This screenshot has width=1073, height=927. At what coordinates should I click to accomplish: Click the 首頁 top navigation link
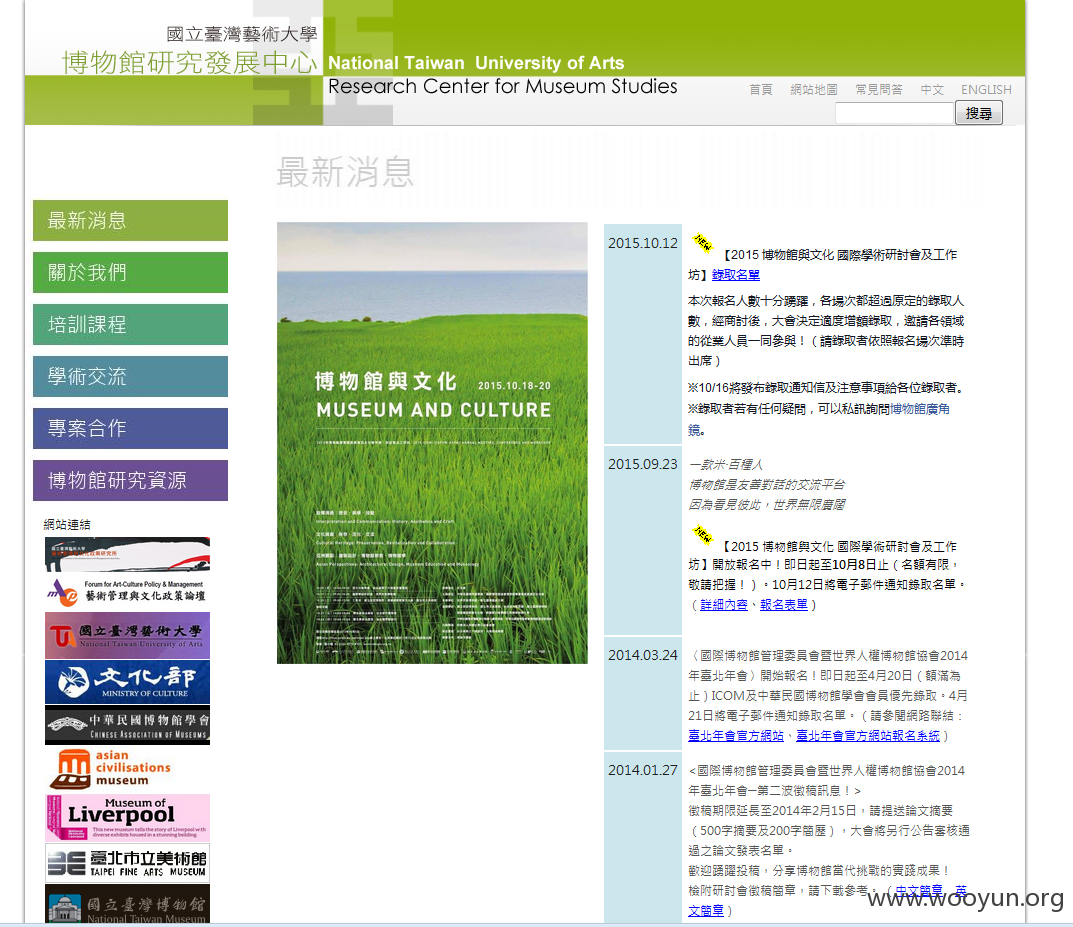coord(760,90)
